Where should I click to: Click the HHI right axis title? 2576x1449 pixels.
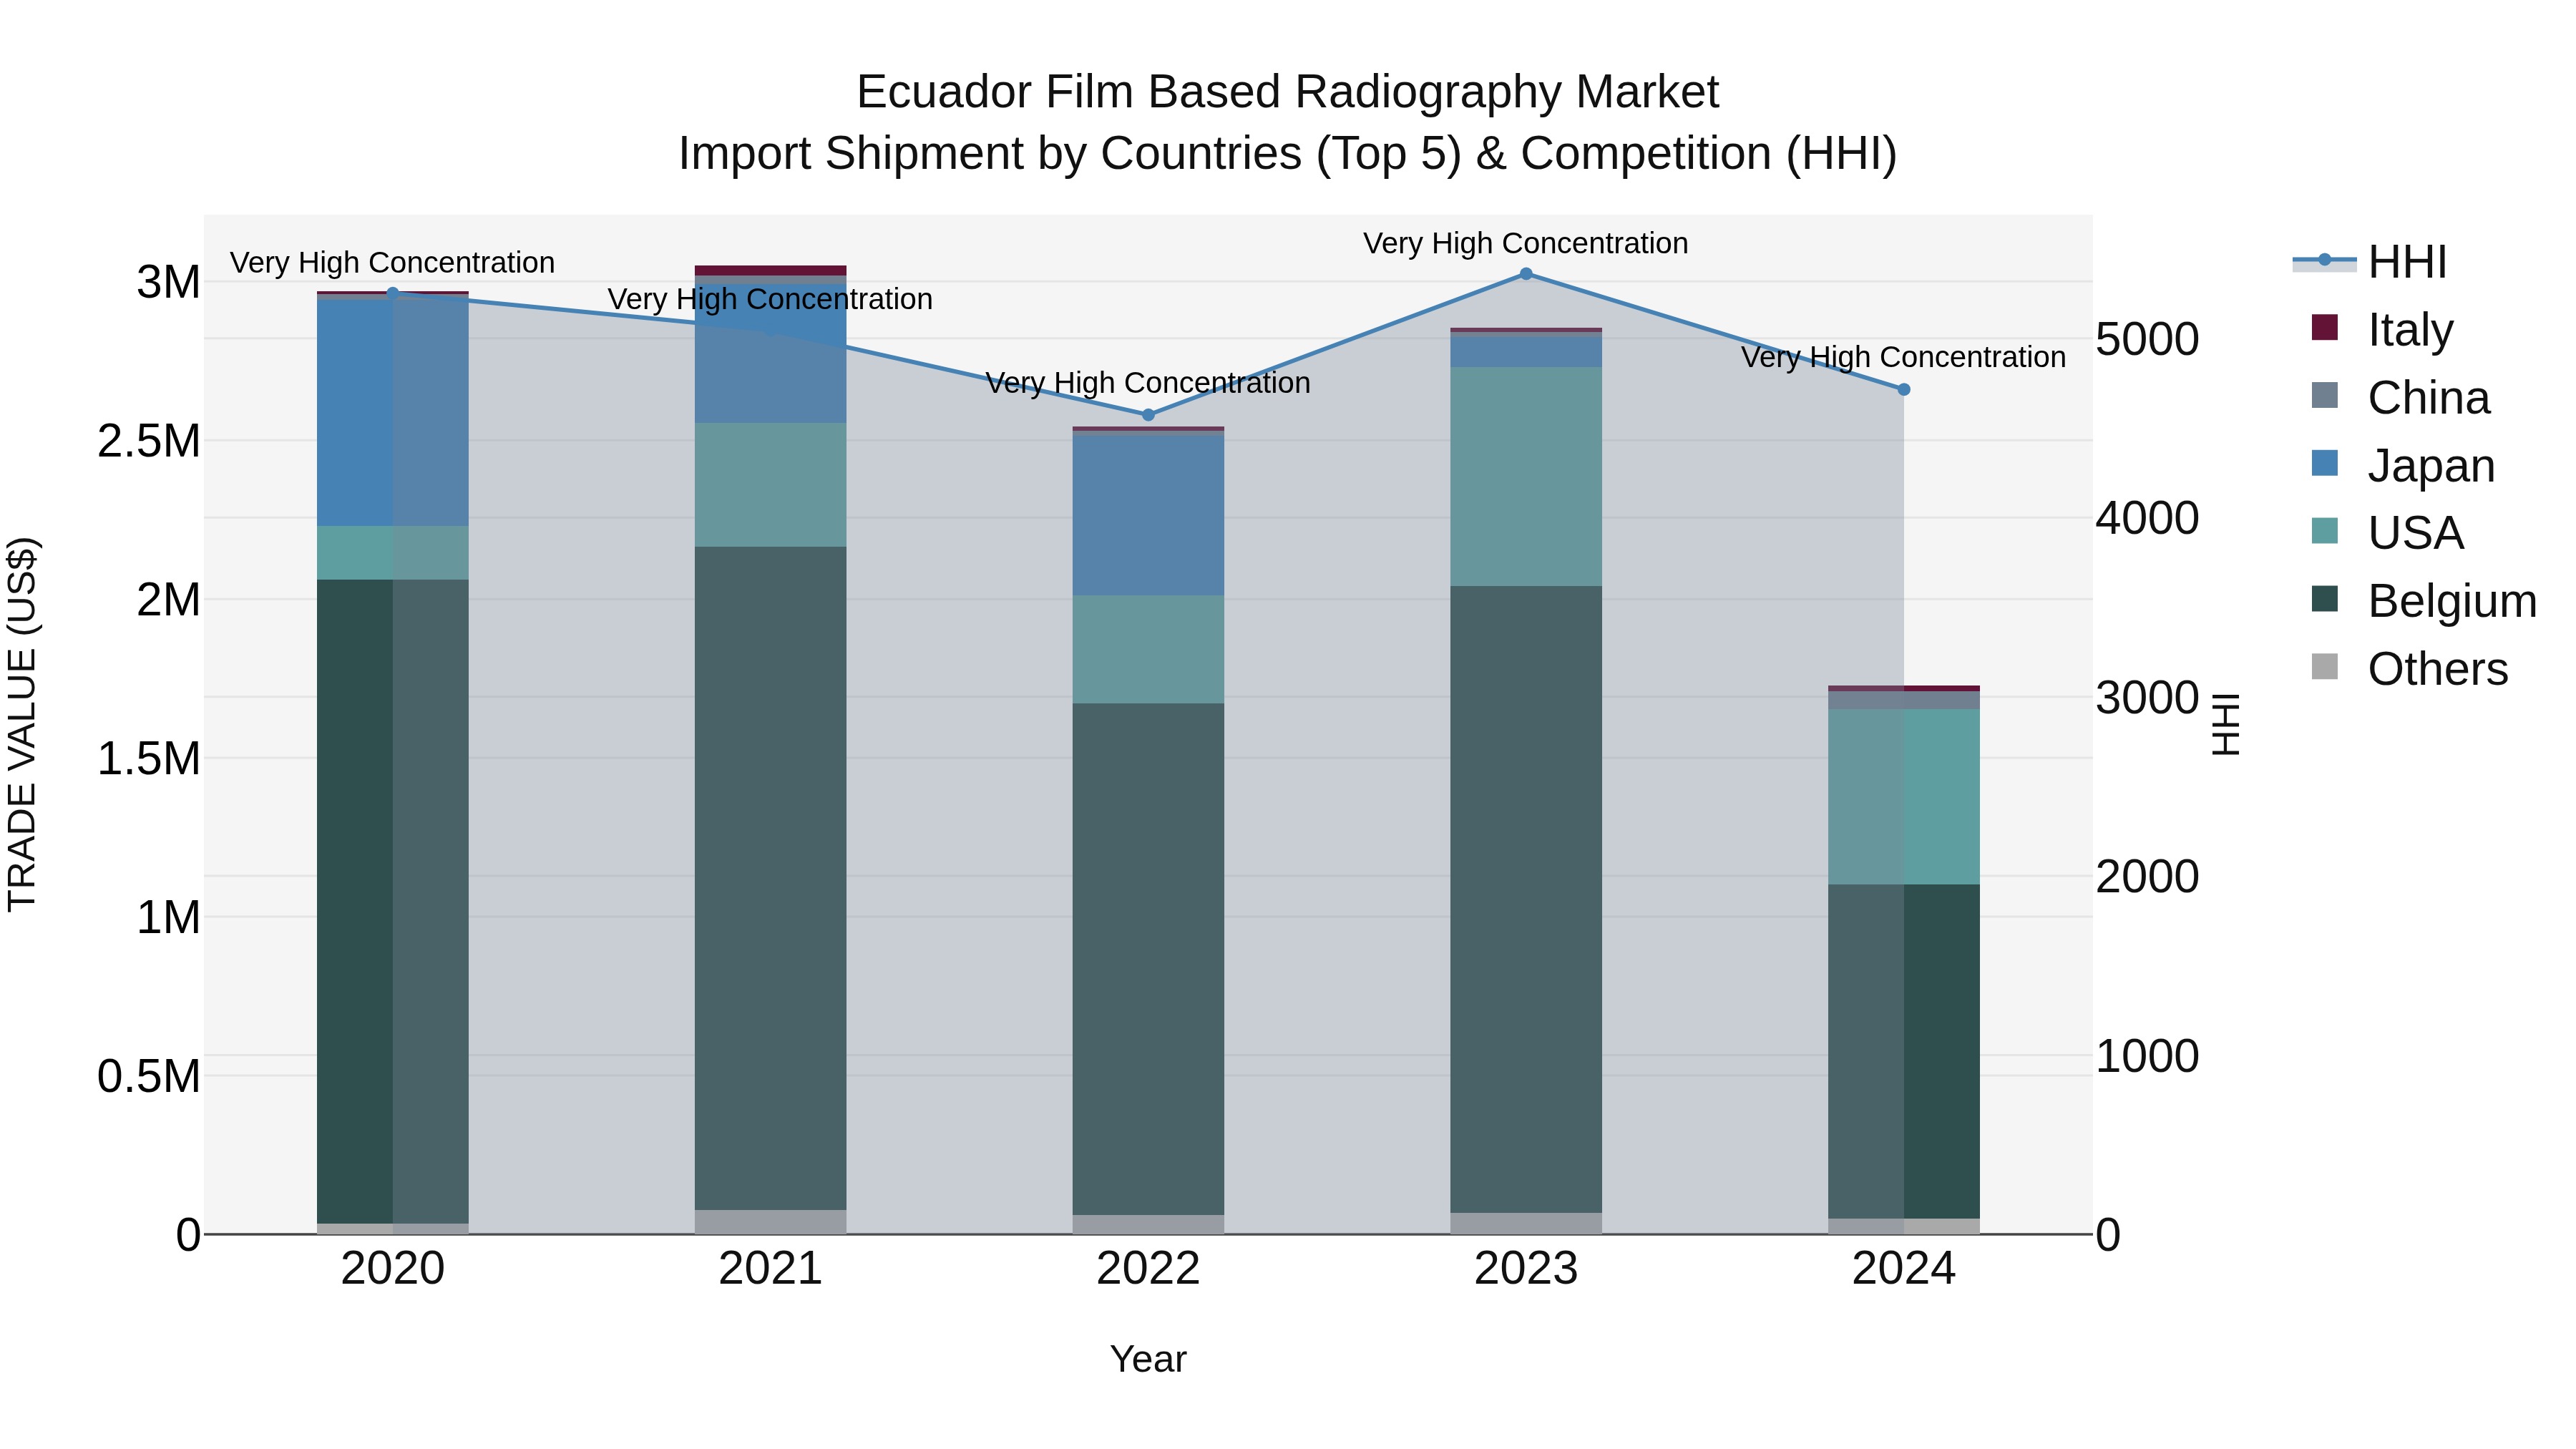tap(2226, 724)
